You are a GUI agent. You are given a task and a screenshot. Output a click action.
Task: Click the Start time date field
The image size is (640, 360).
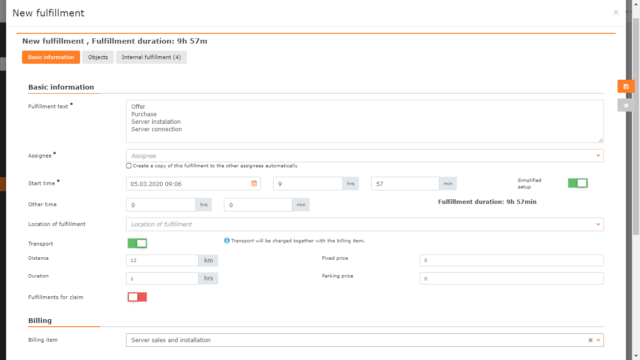pyautogui.click(x=193, y=184)
